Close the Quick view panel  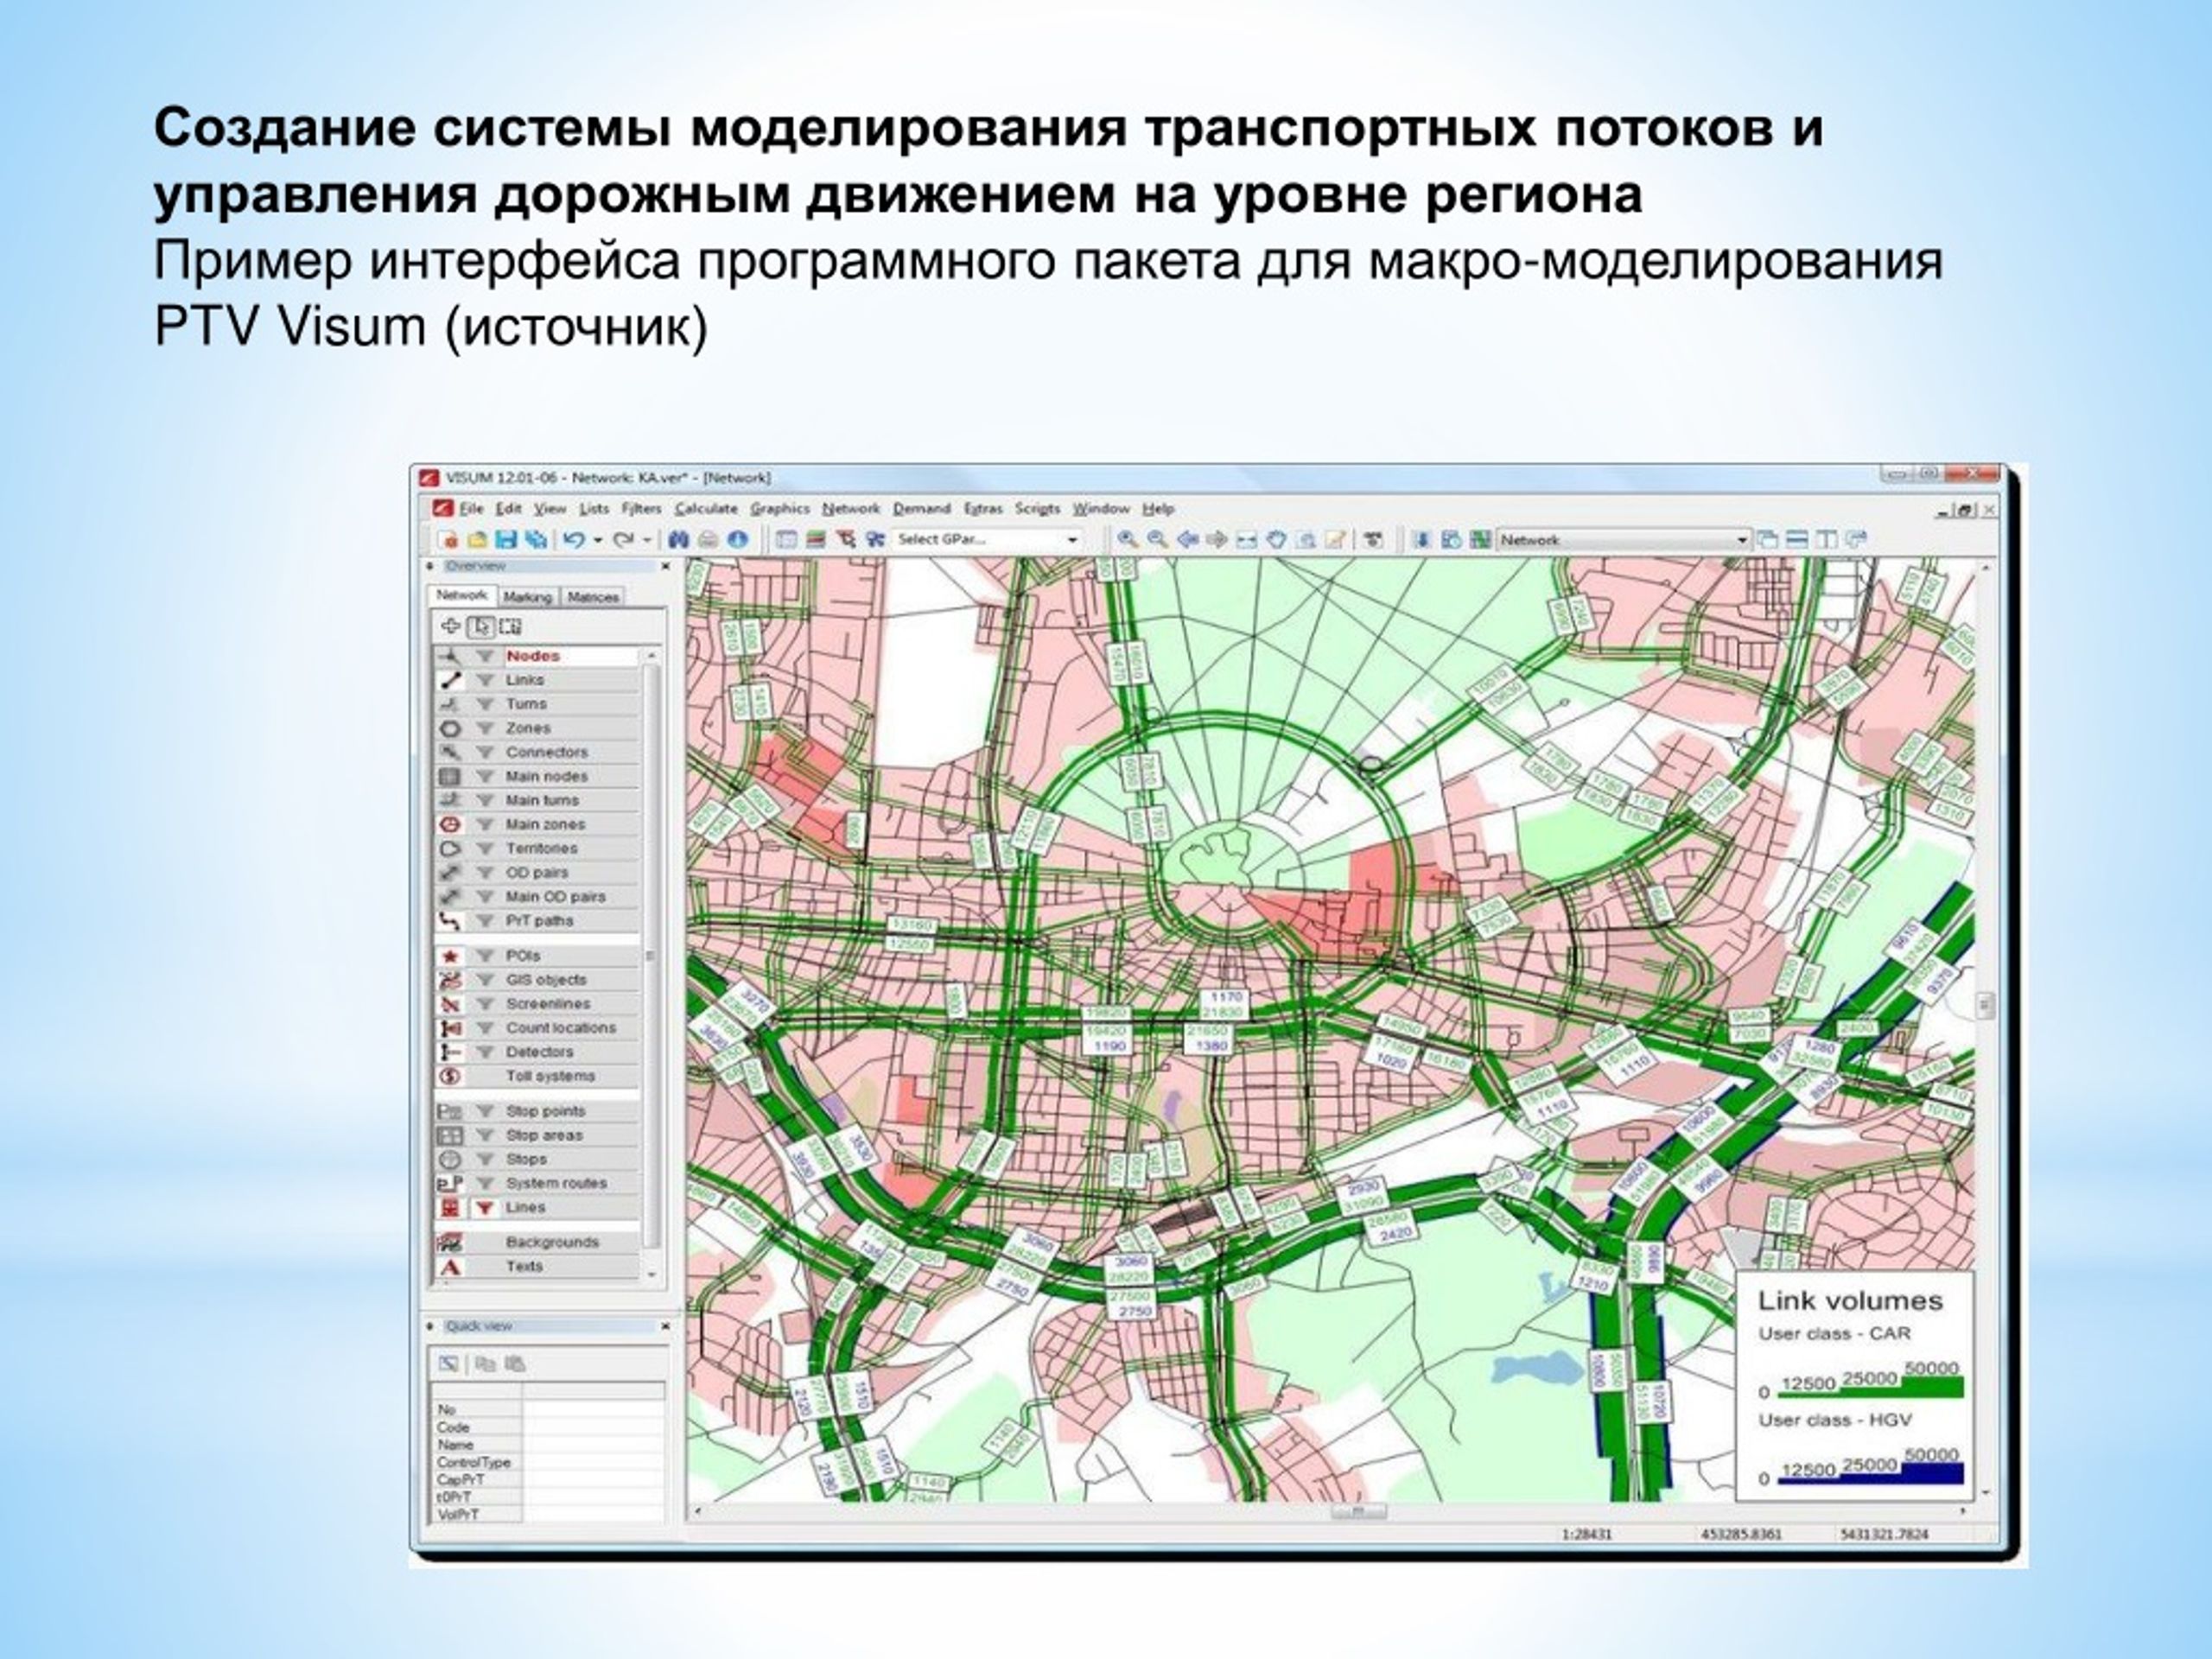point(664,1326)
